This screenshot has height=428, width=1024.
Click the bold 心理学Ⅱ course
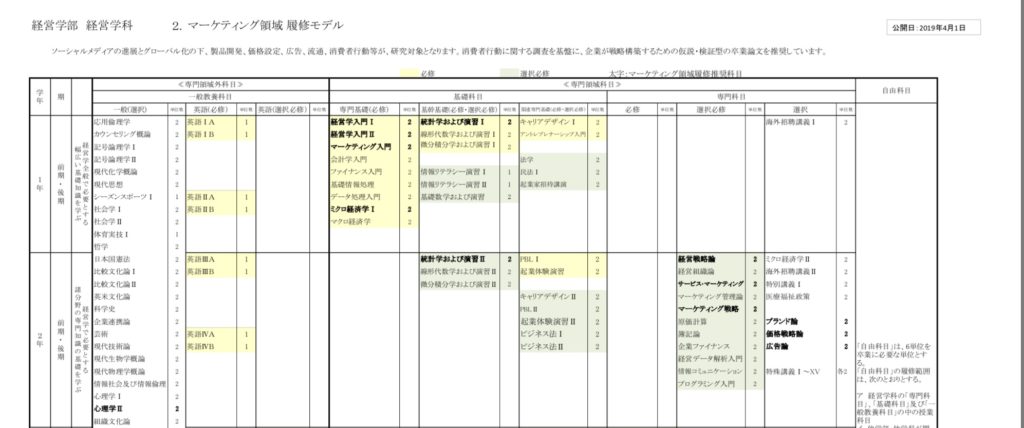[109, 409]
